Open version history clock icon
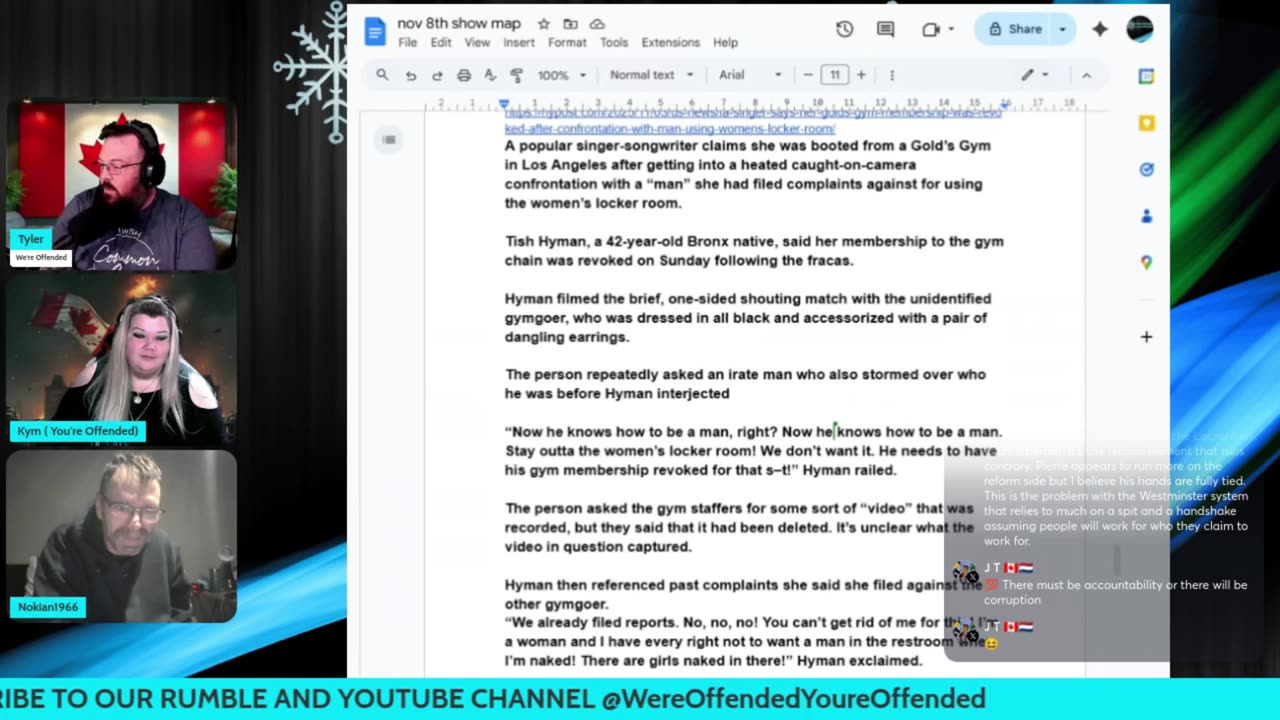The height and width of the screenshot is (720, 1280). tap(845, 29)
